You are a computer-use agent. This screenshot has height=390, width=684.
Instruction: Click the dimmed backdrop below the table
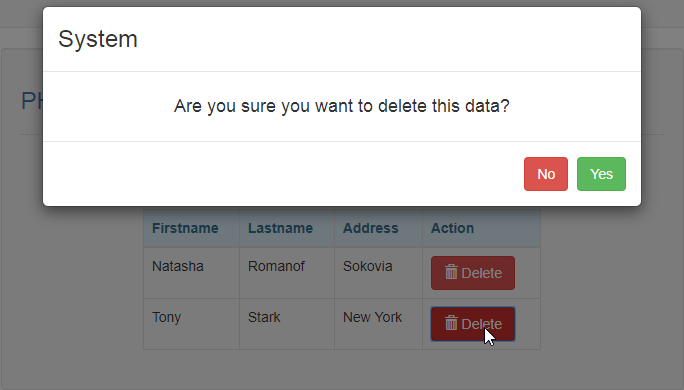coord(342,371)
